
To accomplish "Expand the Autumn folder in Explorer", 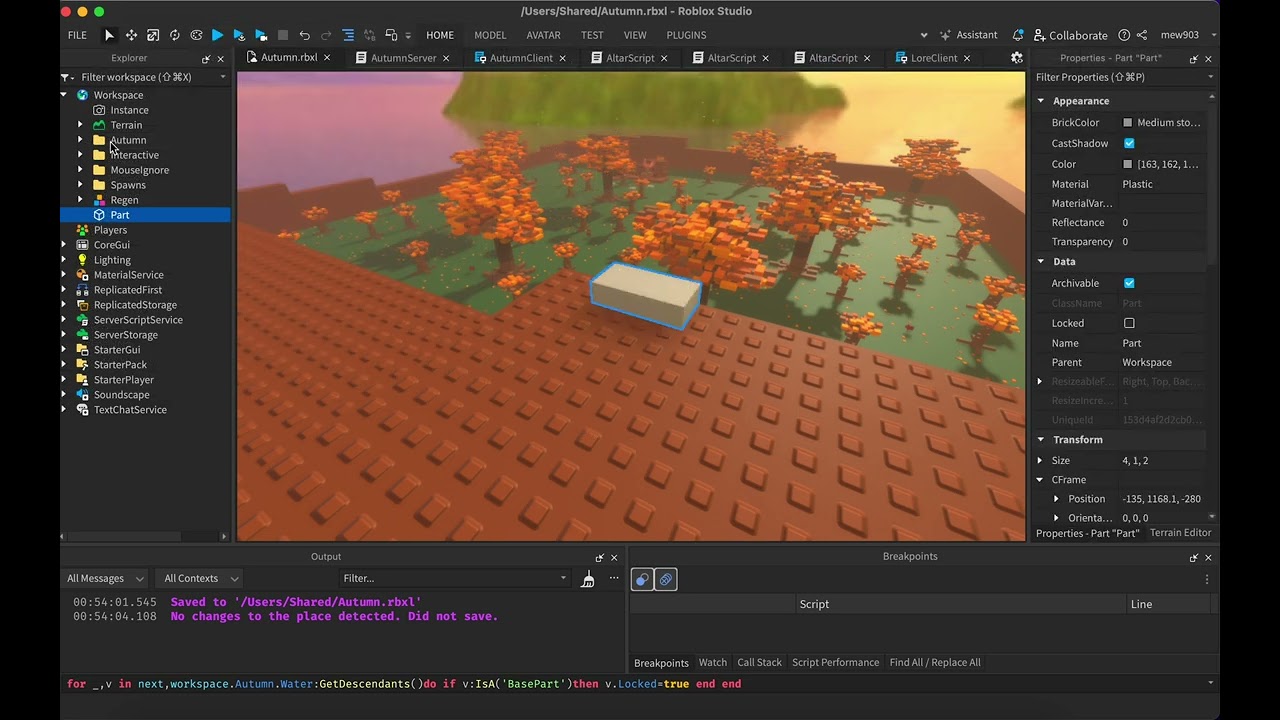I will (x=80, y=140).
